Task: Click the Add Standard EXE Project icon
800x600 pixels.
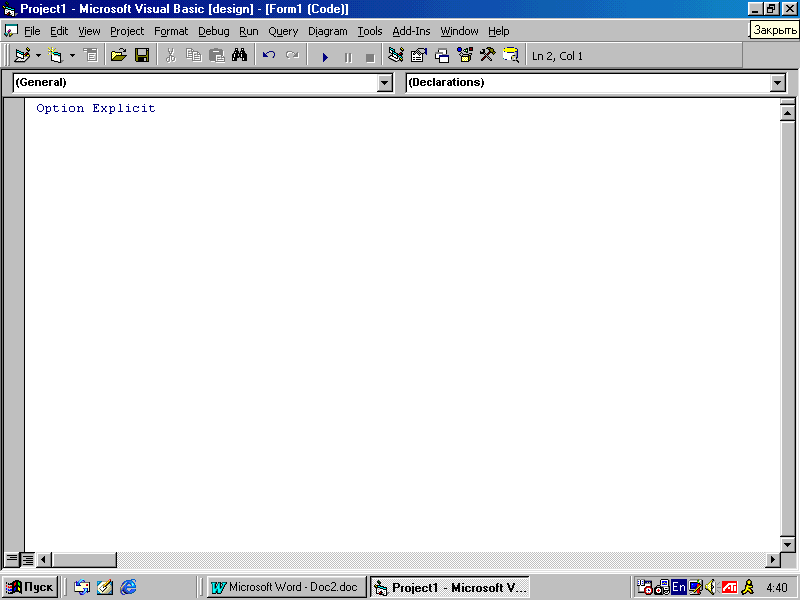Action: pyautogui.click(x=22, y=55)
